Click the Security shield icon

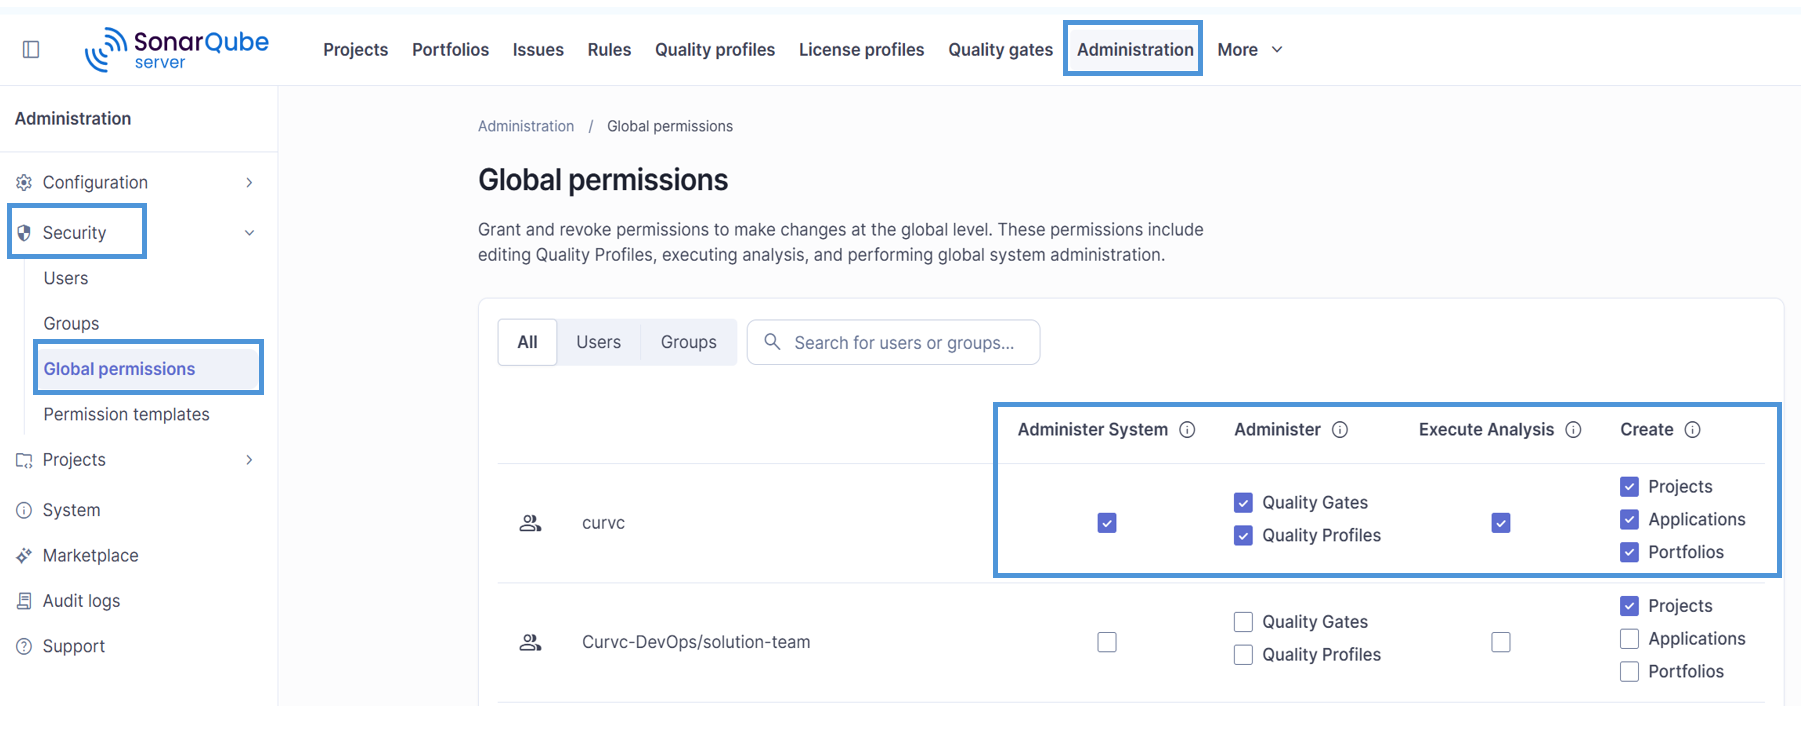pos(24,233)
